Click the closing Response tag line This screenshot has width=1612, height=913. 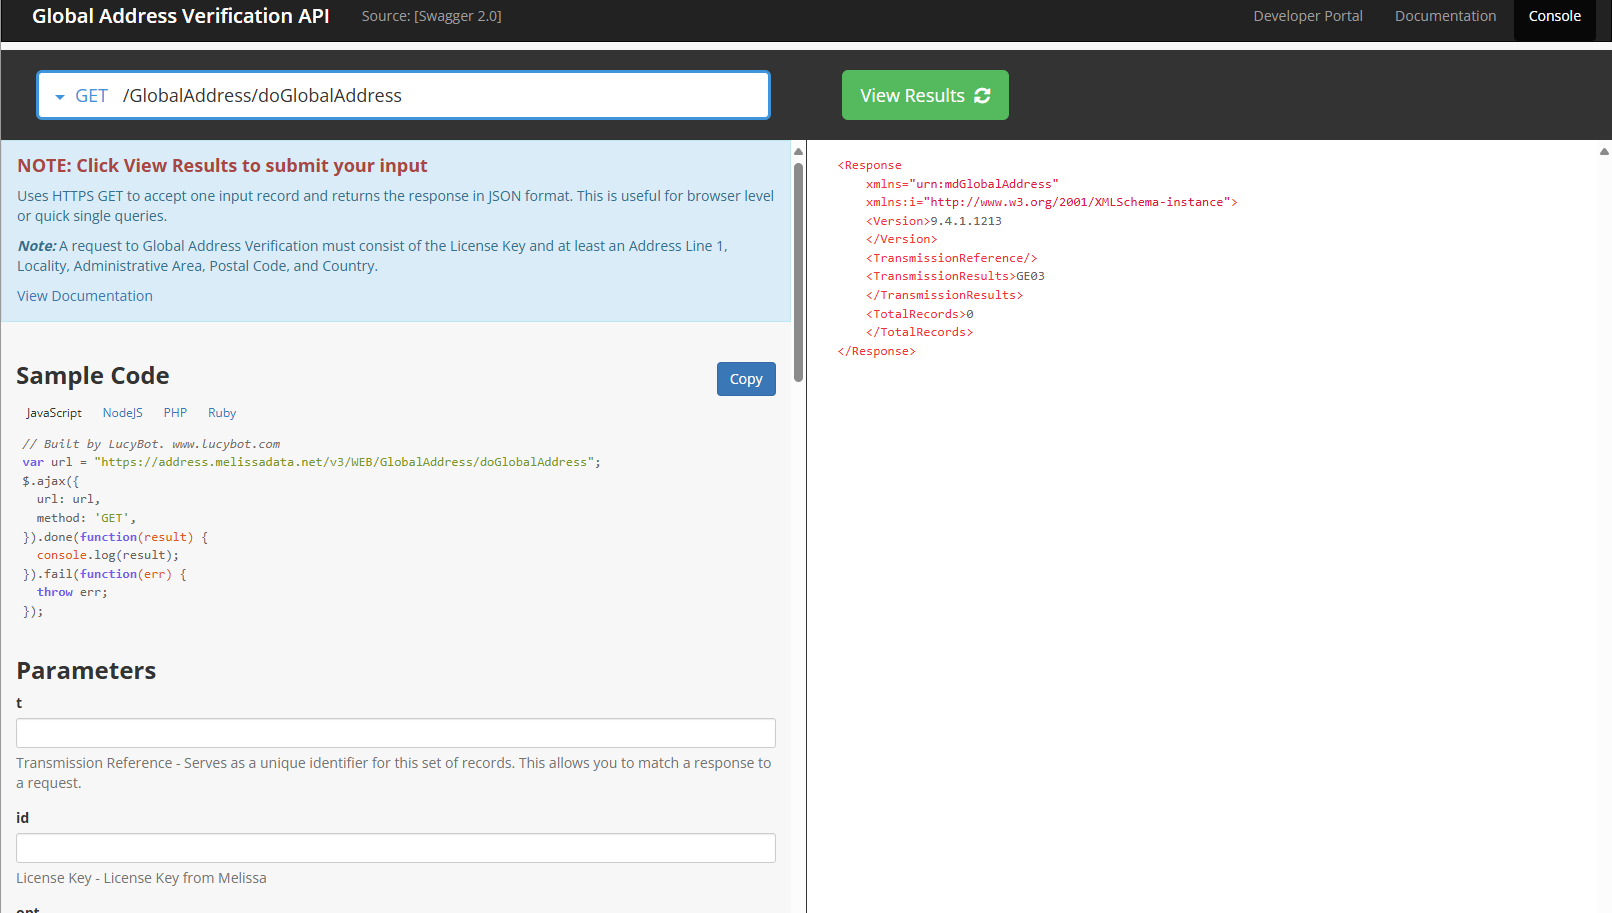(877, 351)
